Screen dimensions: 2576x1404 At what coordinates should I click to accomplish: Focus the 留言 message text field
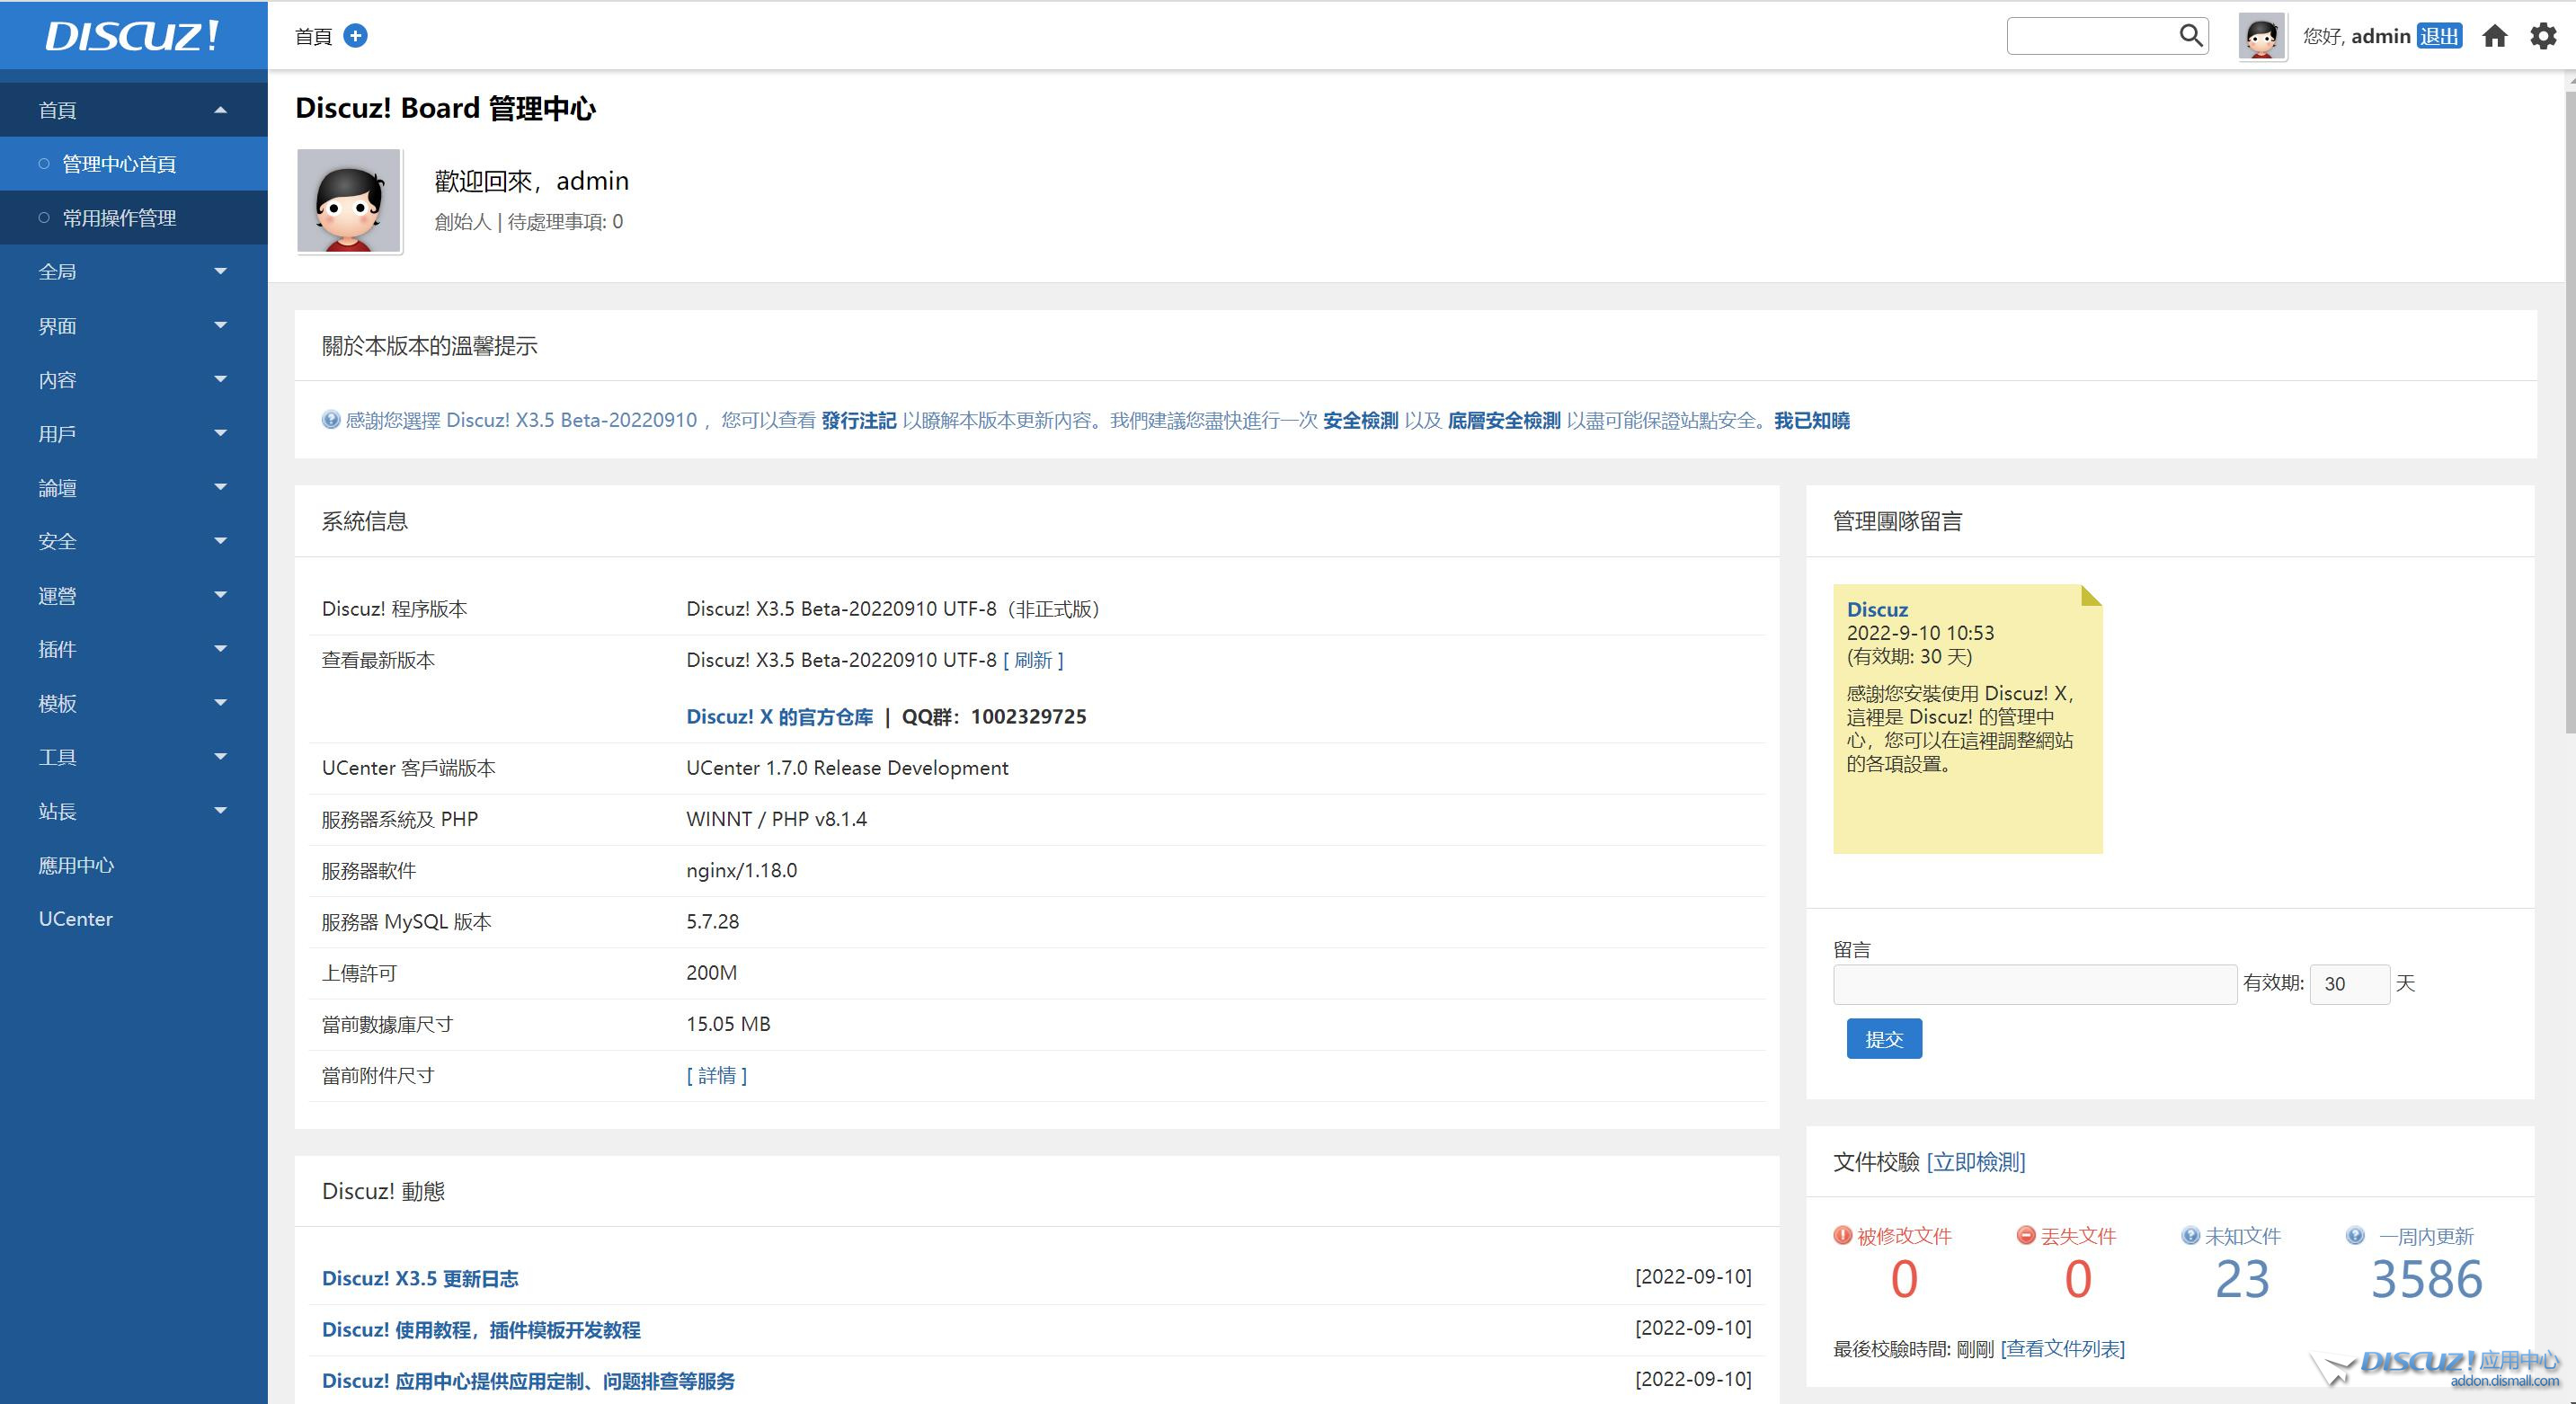[2035, 984]
